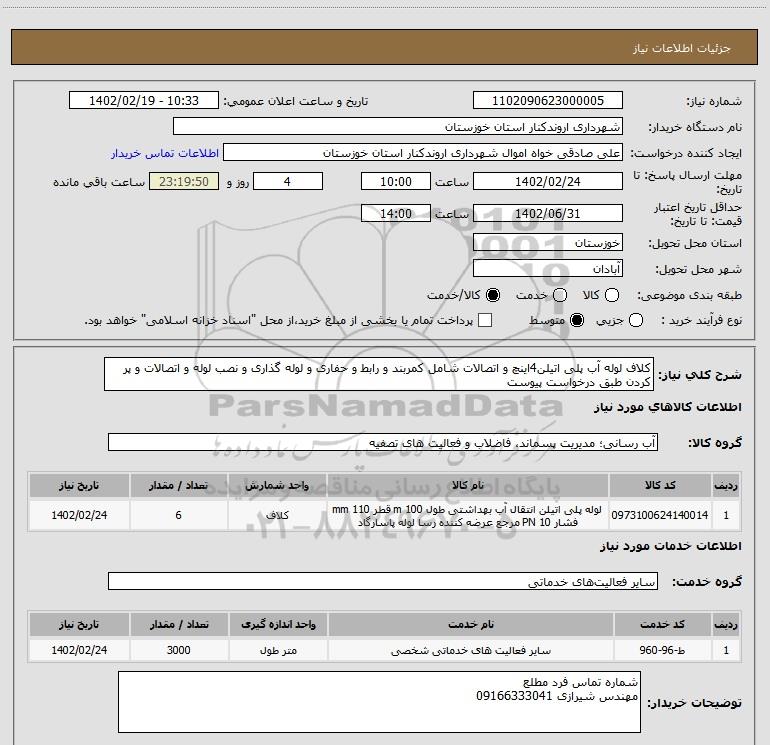
Task: Click the deadline hour field 10:00
Action: pos(396,181)
